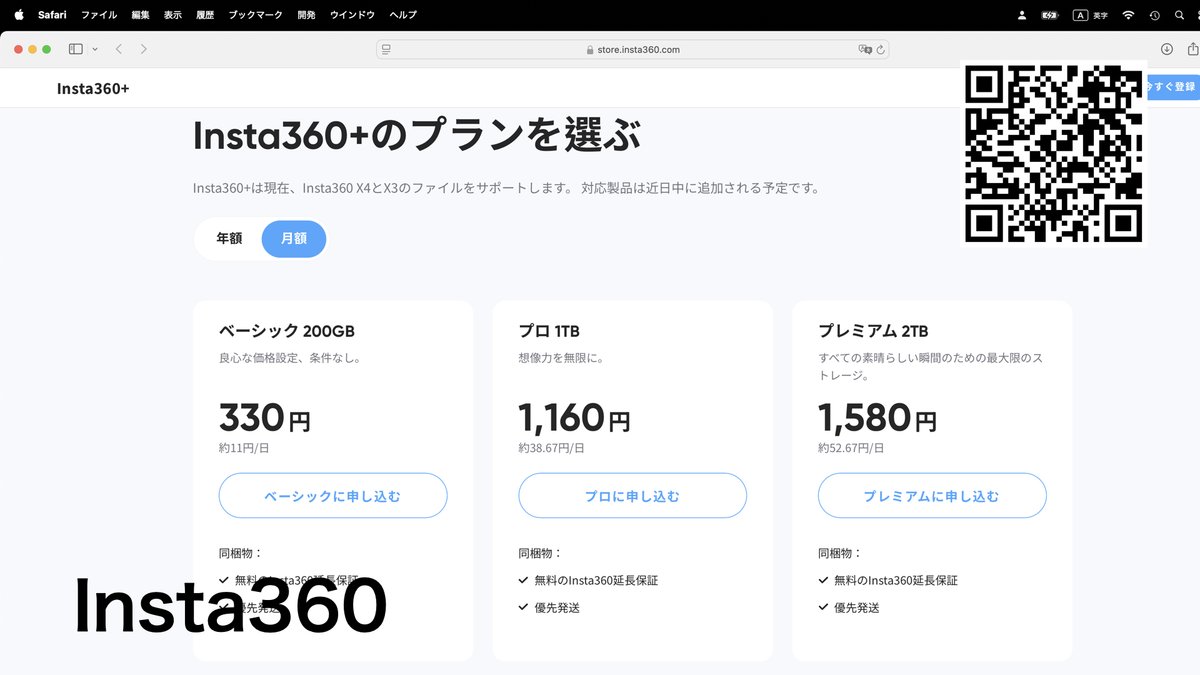Open the ブックマーク menu

point(254,14)
